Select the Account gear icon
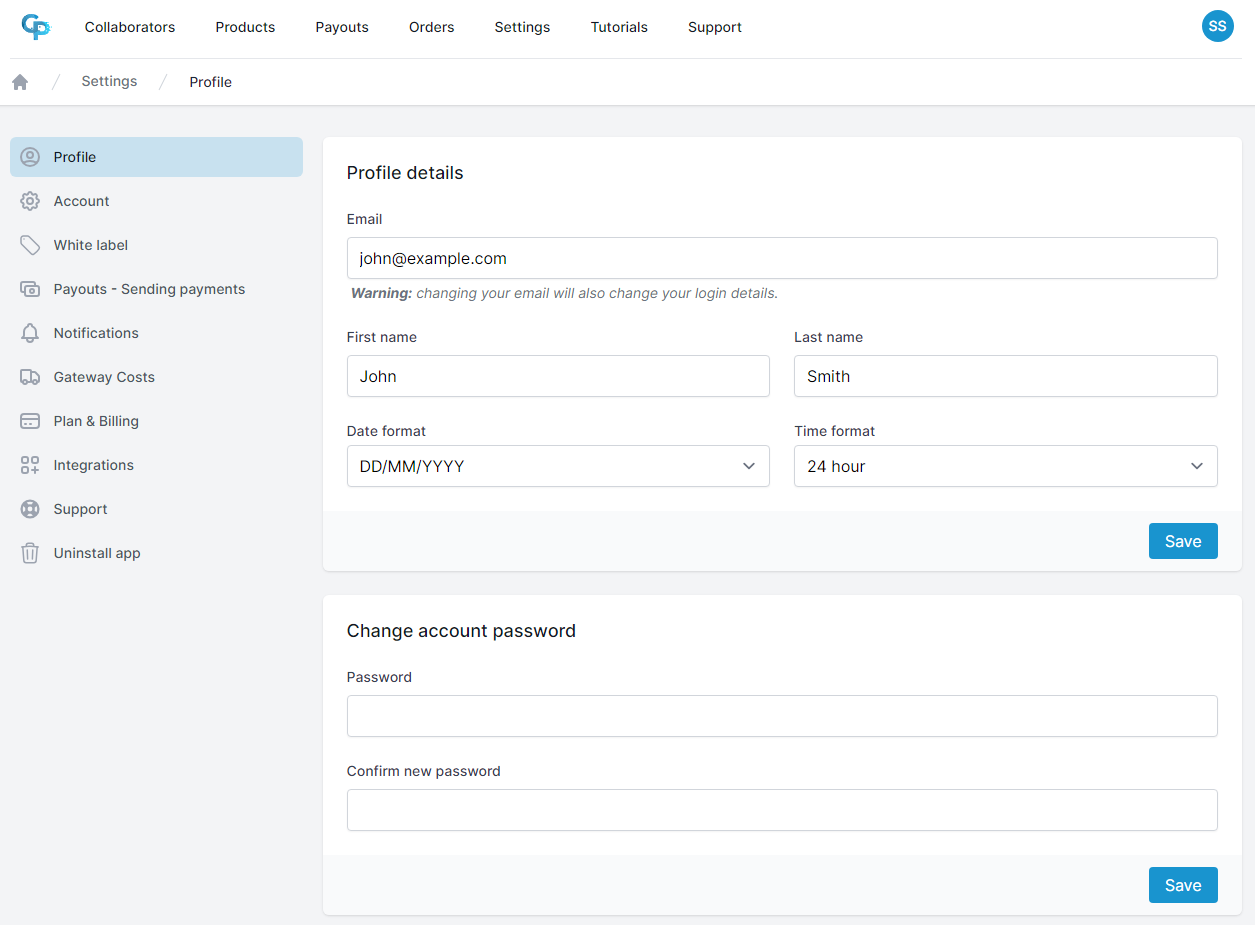The image size is (1255, 925). coord(31,201)
